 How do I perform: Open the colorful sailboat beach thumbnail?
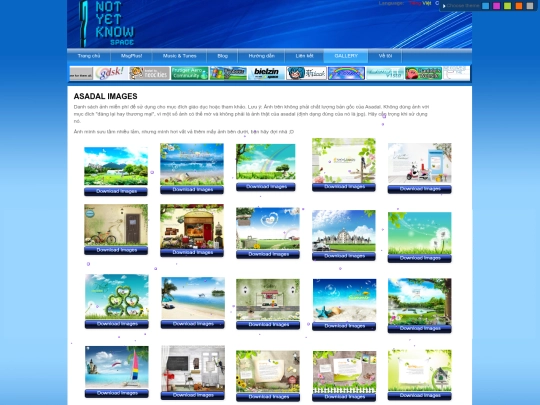point(117,367)
